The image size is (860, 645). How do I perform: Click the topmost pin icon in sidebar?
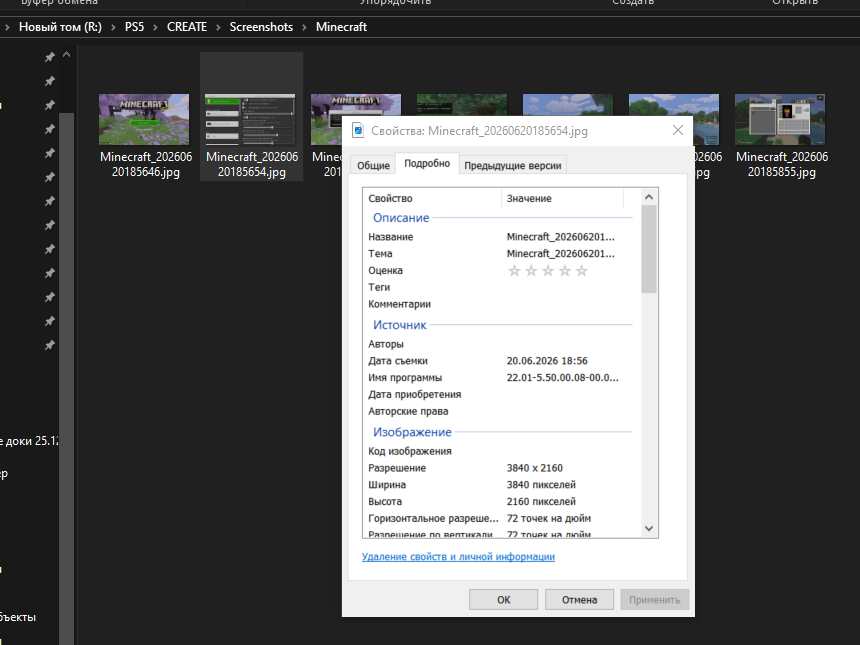click(49, 57)
